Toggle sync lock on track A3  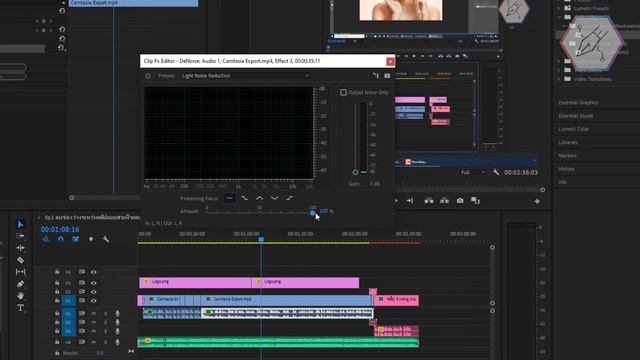(x=82, y=331)
